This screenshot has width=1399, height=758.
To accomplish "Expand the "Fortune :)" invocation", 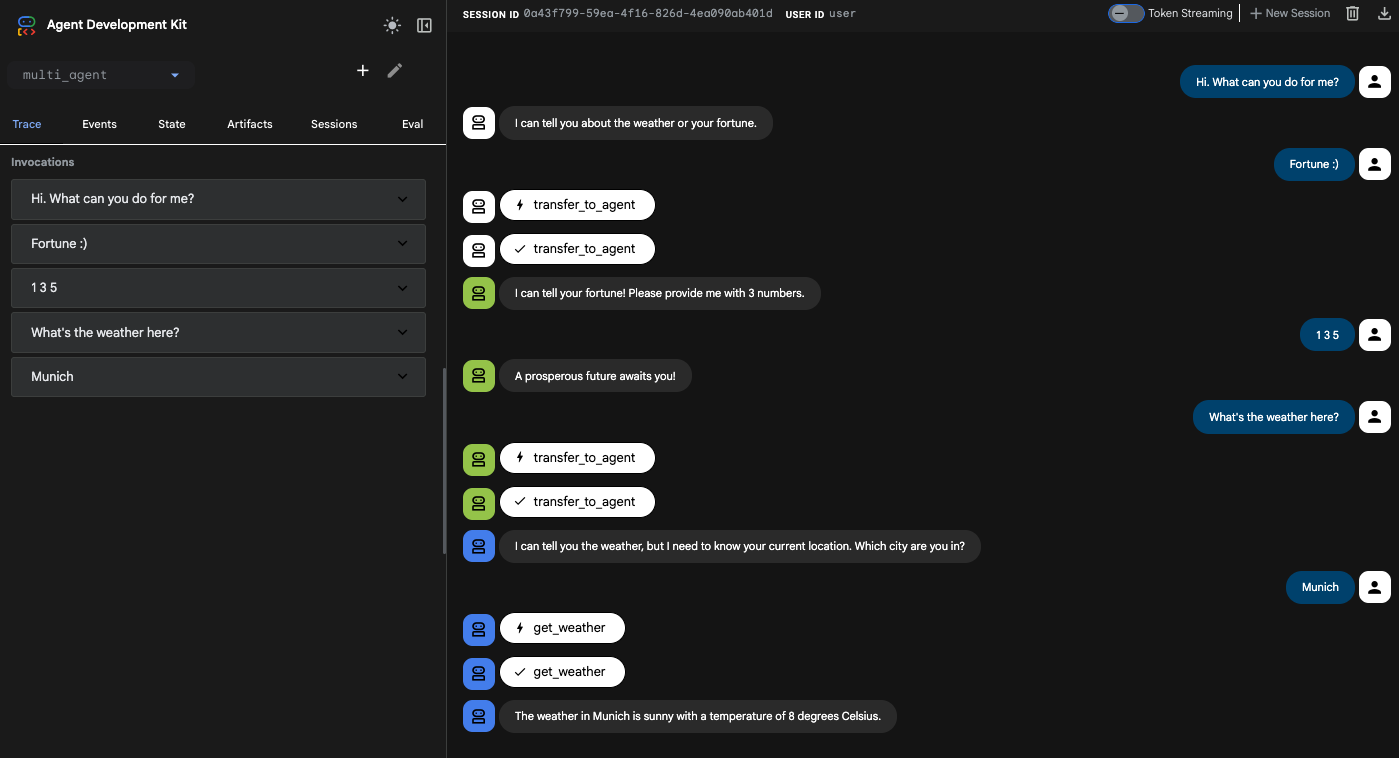I will 218,244.
